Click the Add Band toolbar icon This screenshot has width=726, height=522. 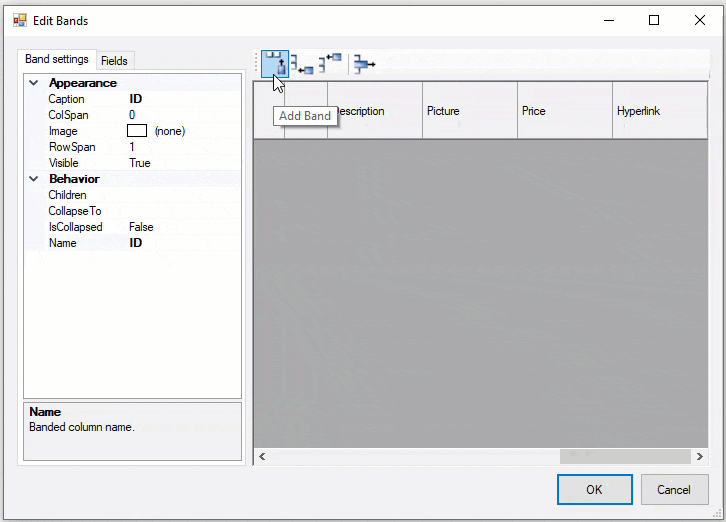click(276, 64)
